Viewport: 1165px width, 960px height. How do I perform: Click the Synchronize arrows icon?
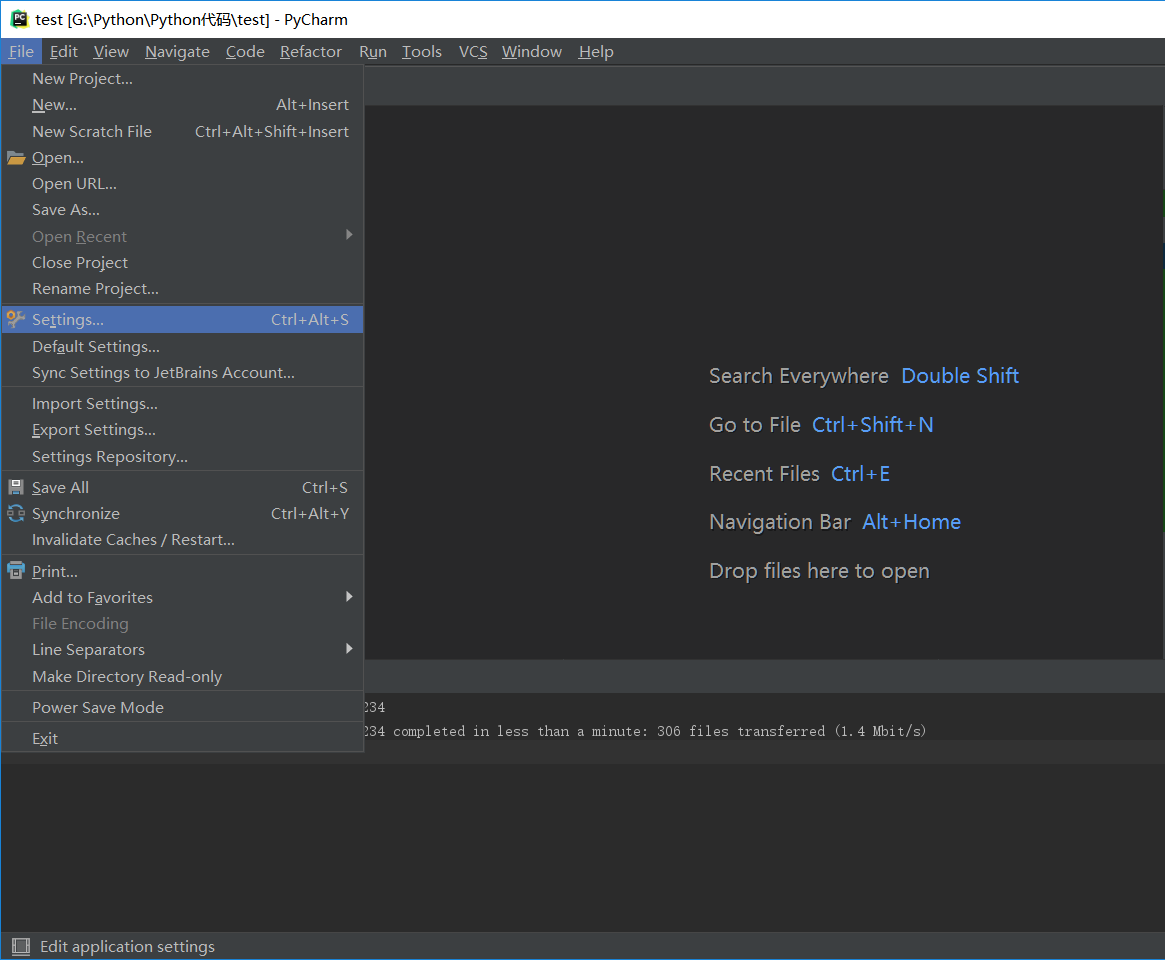tap(16, 513)
